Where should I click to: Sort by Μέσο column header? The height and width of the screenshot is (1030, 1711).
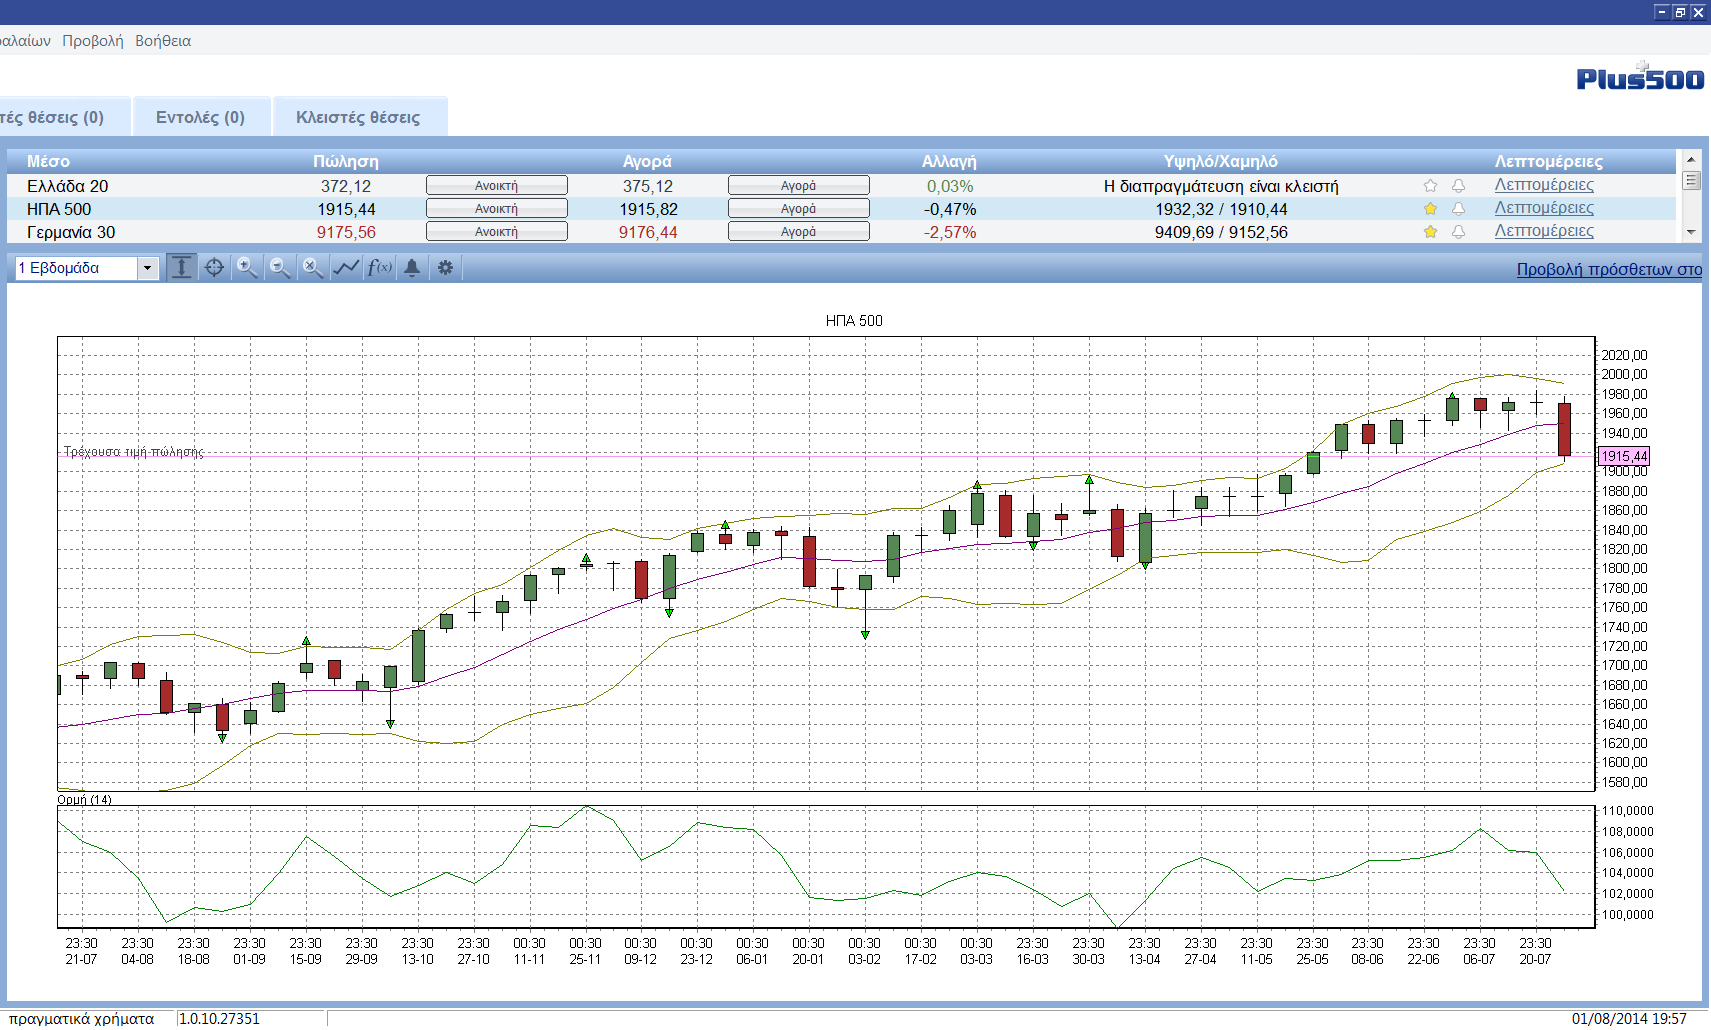[x=48, y=161]
